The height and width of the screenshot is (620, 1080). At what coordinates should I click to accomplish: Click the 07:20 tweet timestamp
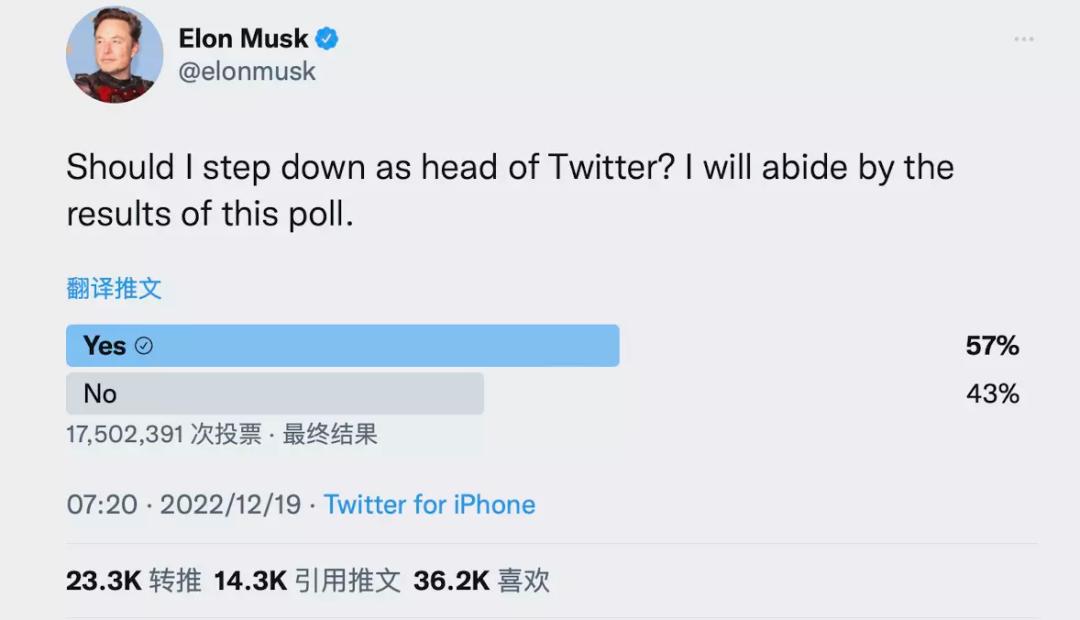(102, 504)
